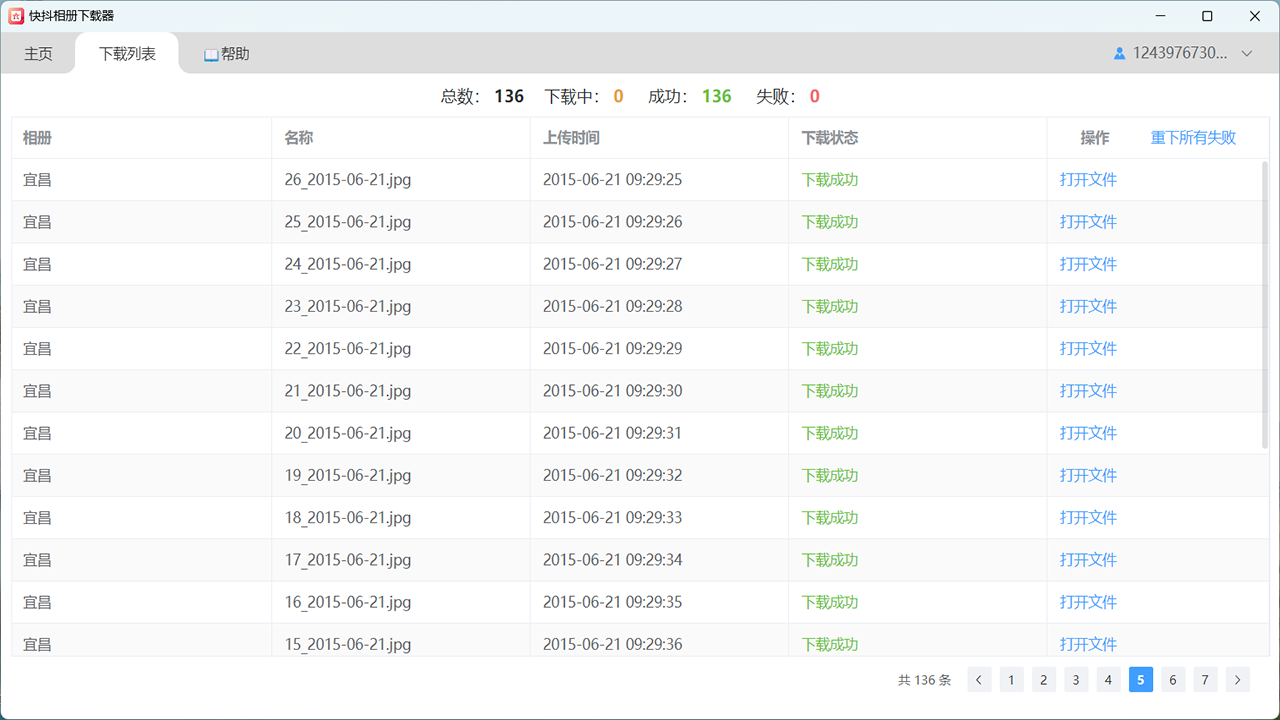Switch to the 主页 tab
1280x720 pixels.
pos(38,54)
